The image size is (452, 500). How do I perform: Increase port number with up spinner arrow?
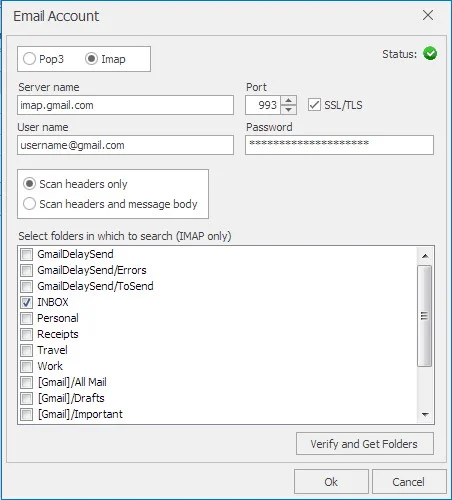pos(289,101)
